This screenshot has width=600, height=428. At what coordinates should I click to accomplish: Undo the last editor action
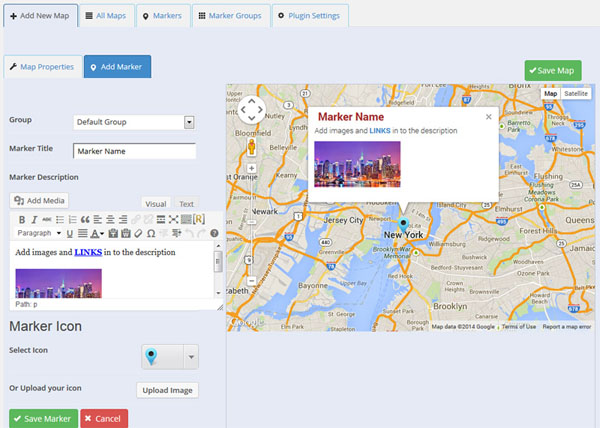click(x=189, y=233)
